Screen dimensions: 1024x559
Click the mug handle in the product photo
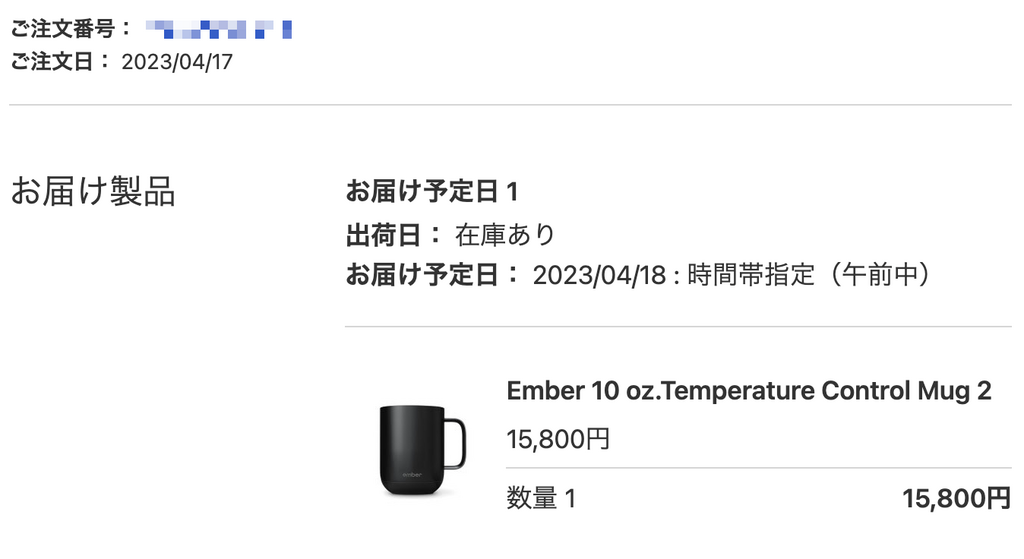coord(455,445)
